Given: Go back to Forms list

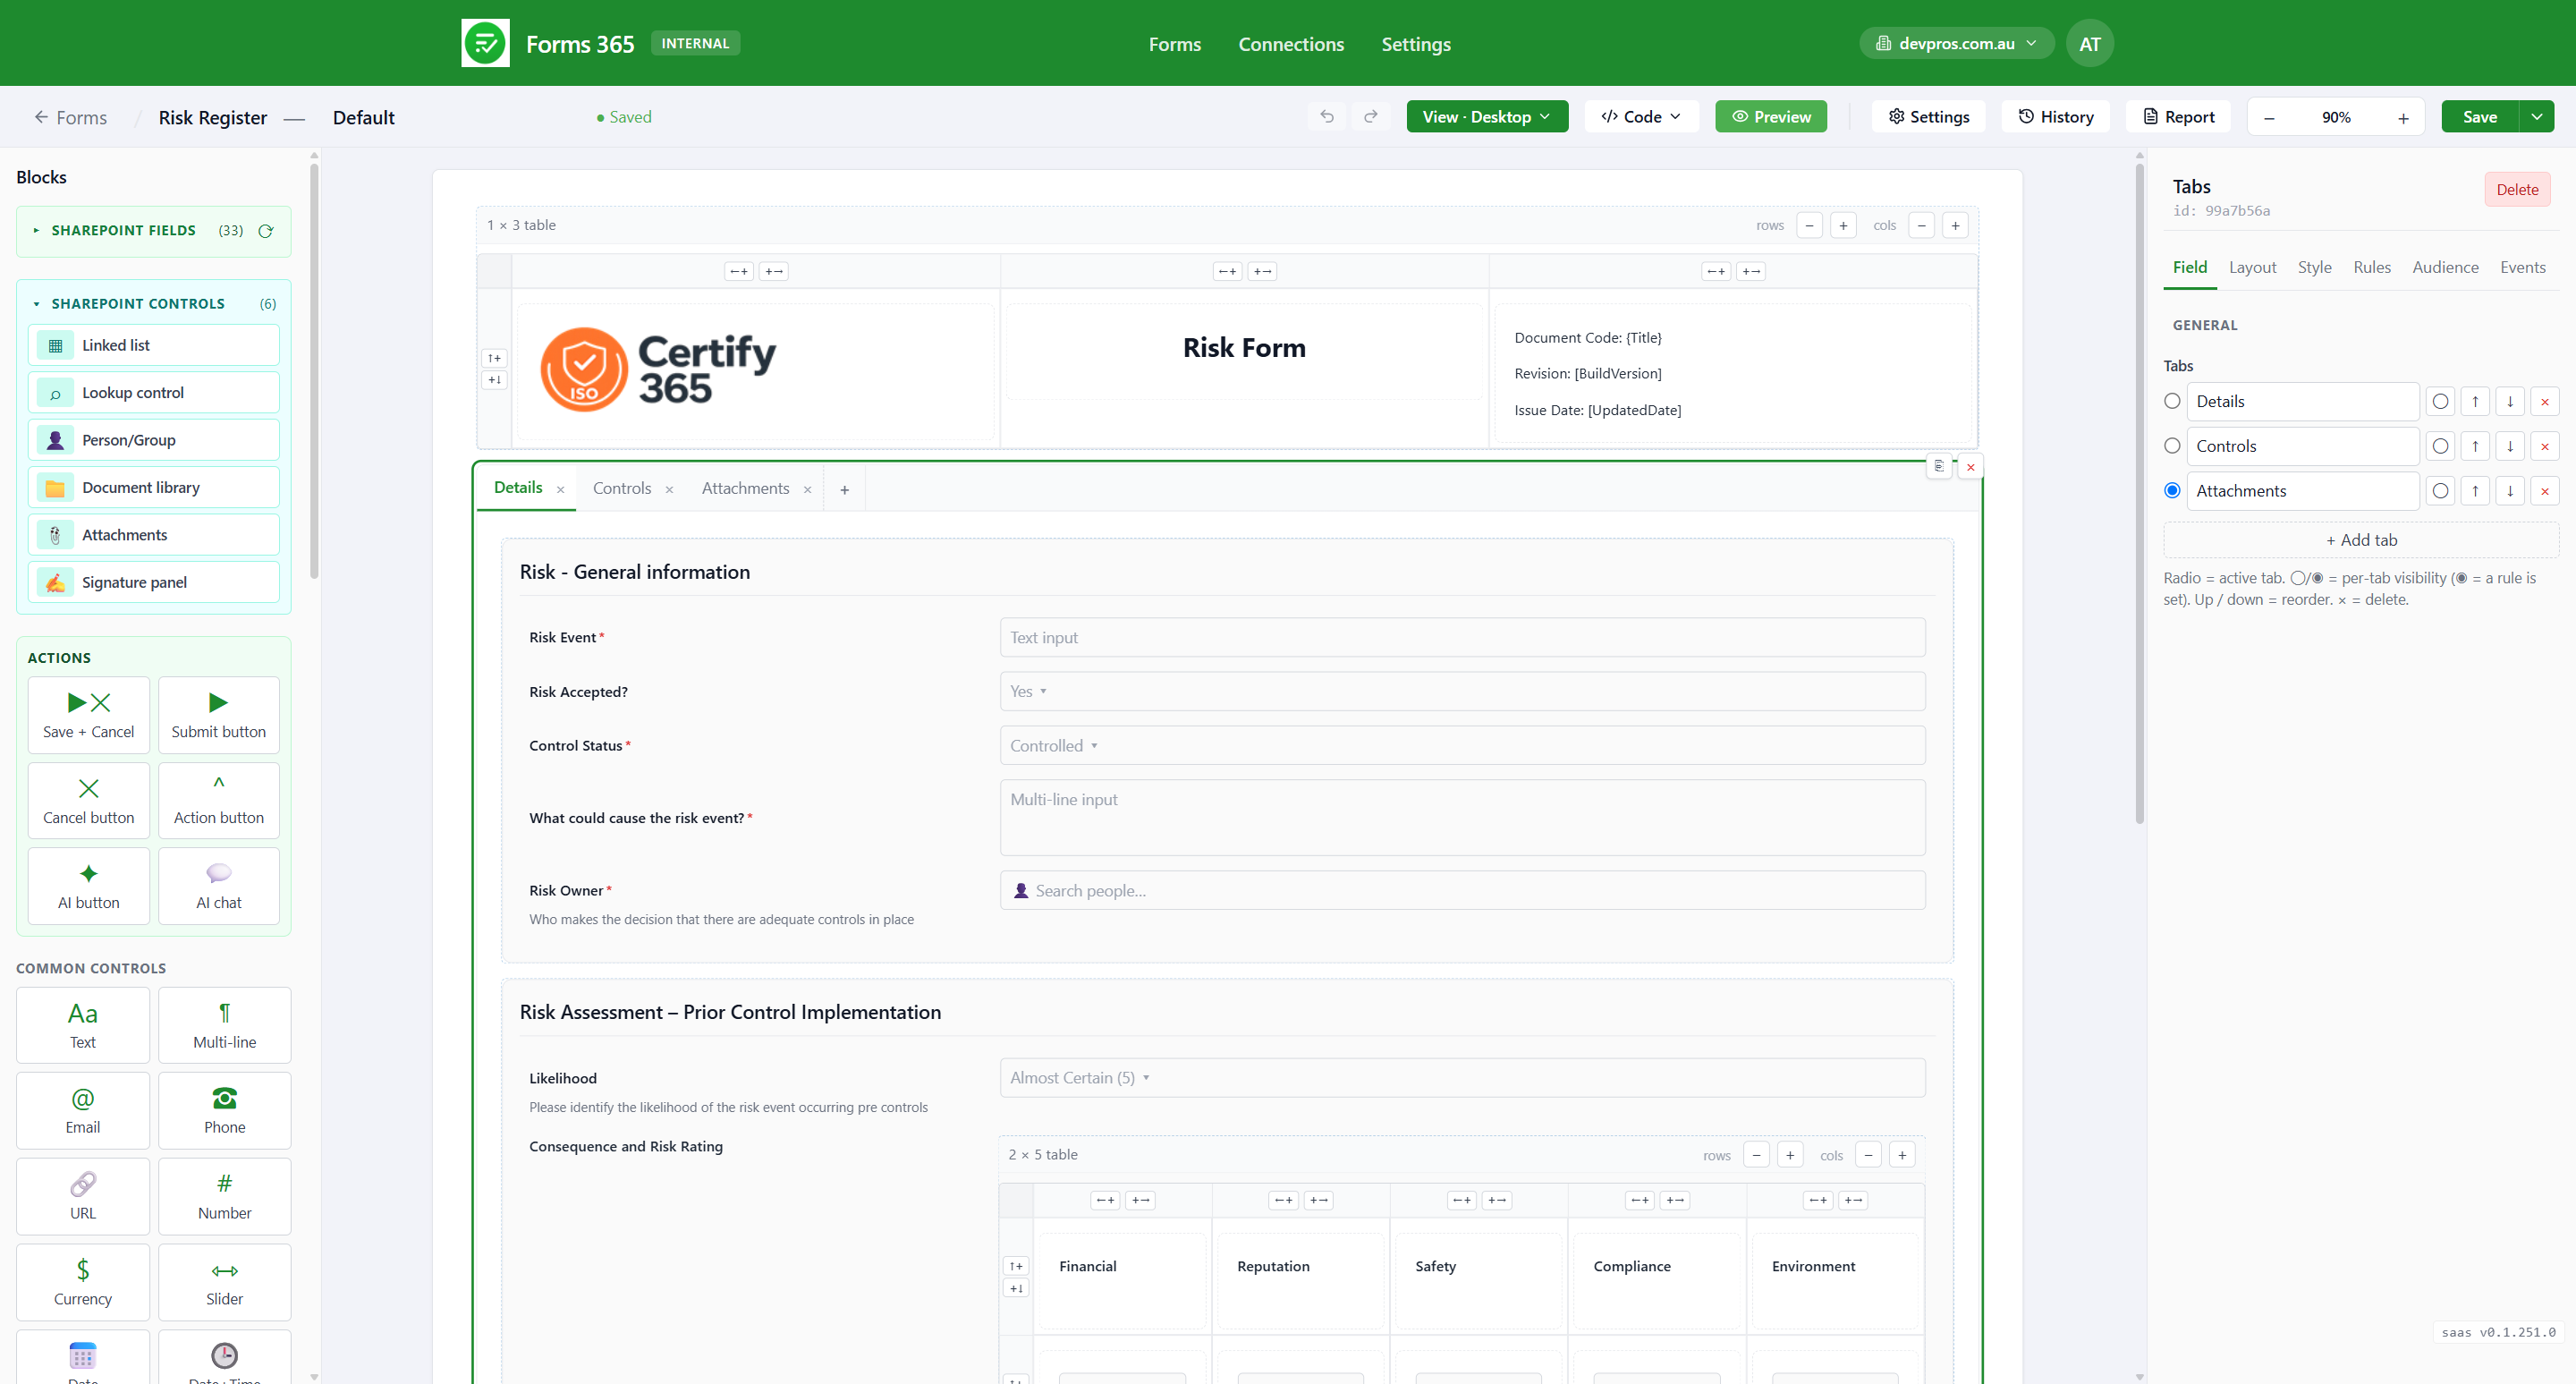Looking at the screenshot, I should [x=70, y=117].
